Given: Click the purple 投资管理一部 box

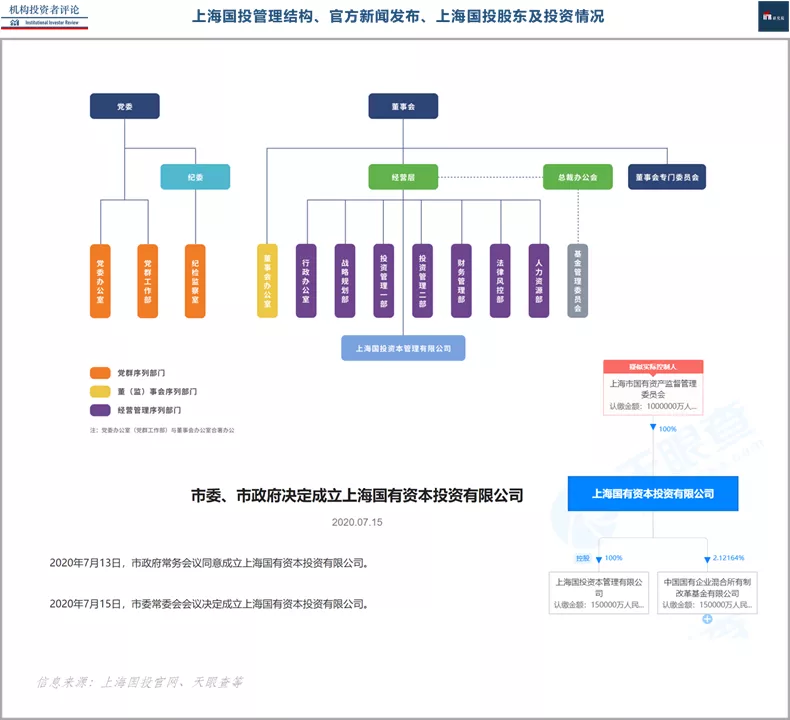Looking at the screenshot, I should click(x=383, y=281).
